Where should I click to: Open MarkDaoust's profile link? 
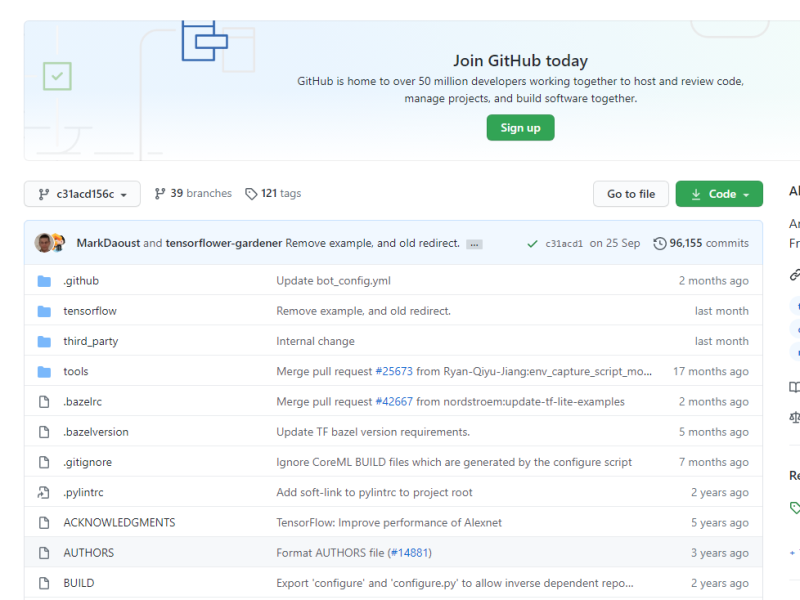pos(108,243)
